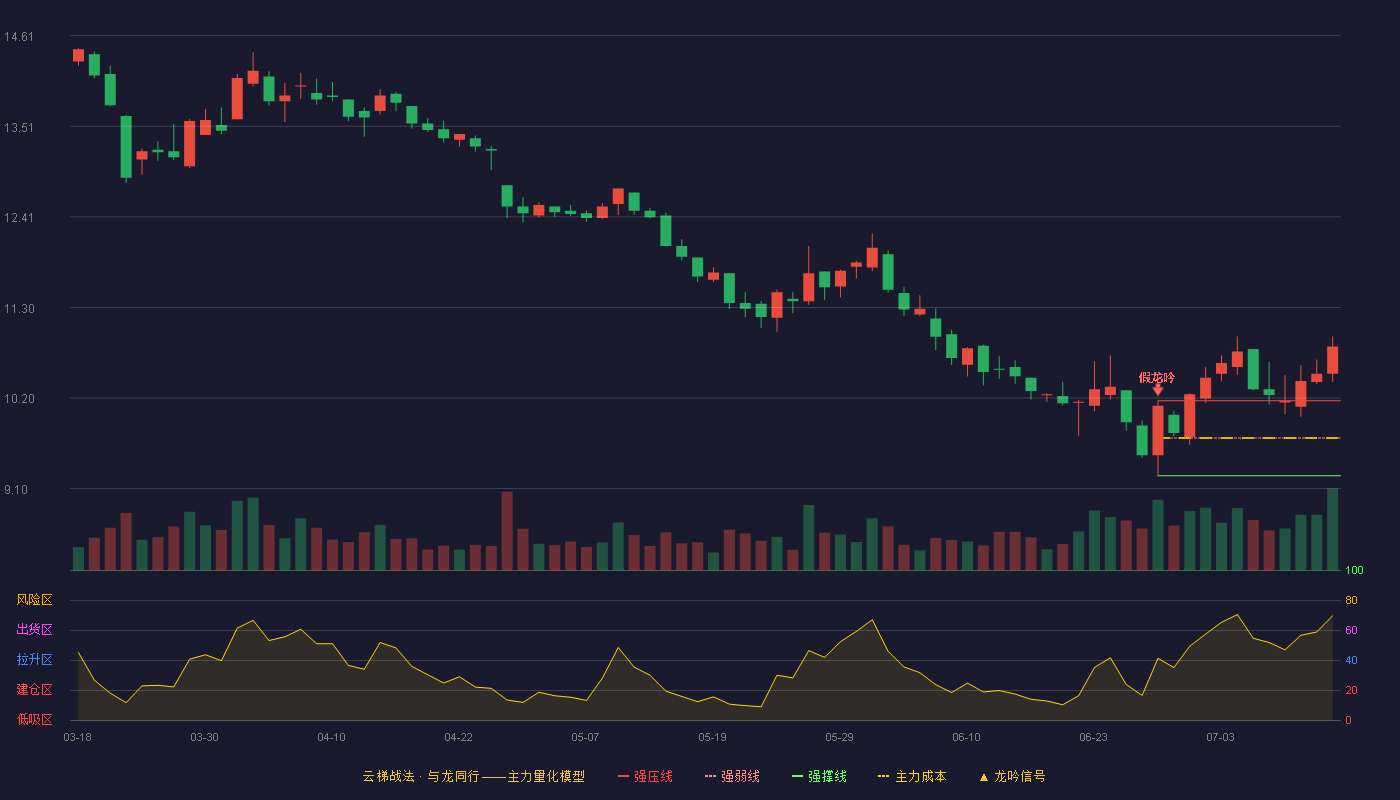Select the 出货区 zone label
The width and height of the screenshot is (1400, 800).
point(34,630)
